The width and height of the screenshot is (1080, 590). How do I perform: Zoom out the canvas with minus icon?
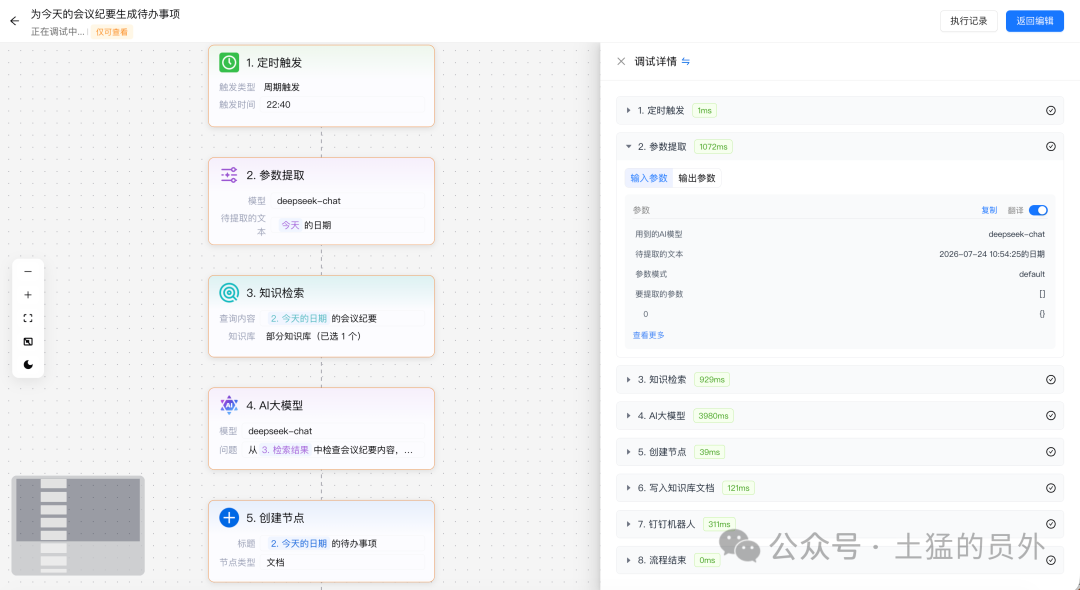pyautogui.click(x=28, y=272)
